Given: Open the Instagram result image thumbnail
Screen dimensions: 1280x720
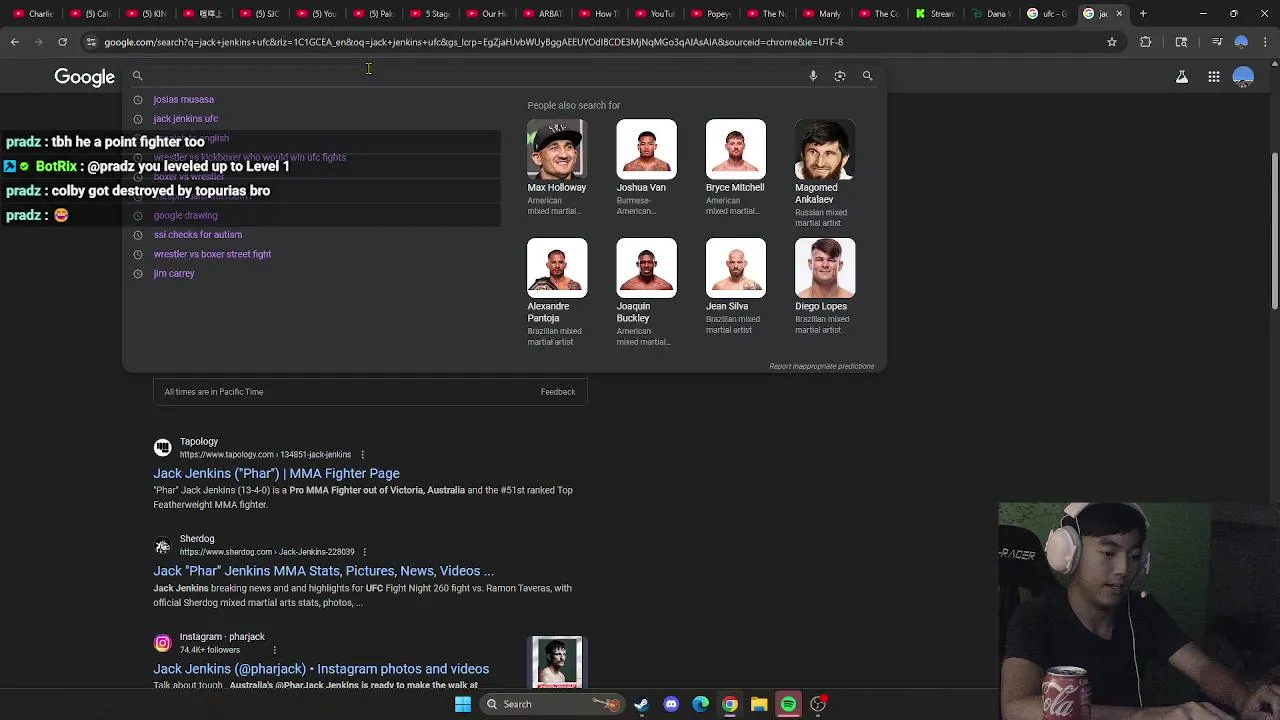Looking at the screenshot, I should pos(557,662).
